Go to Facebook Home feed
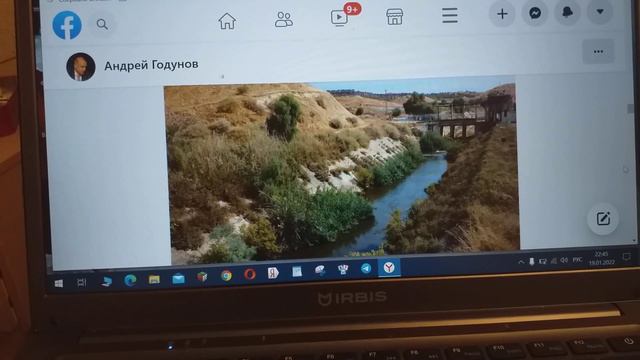The height and width of the screenshot is (360, 640). coord(227,21)
